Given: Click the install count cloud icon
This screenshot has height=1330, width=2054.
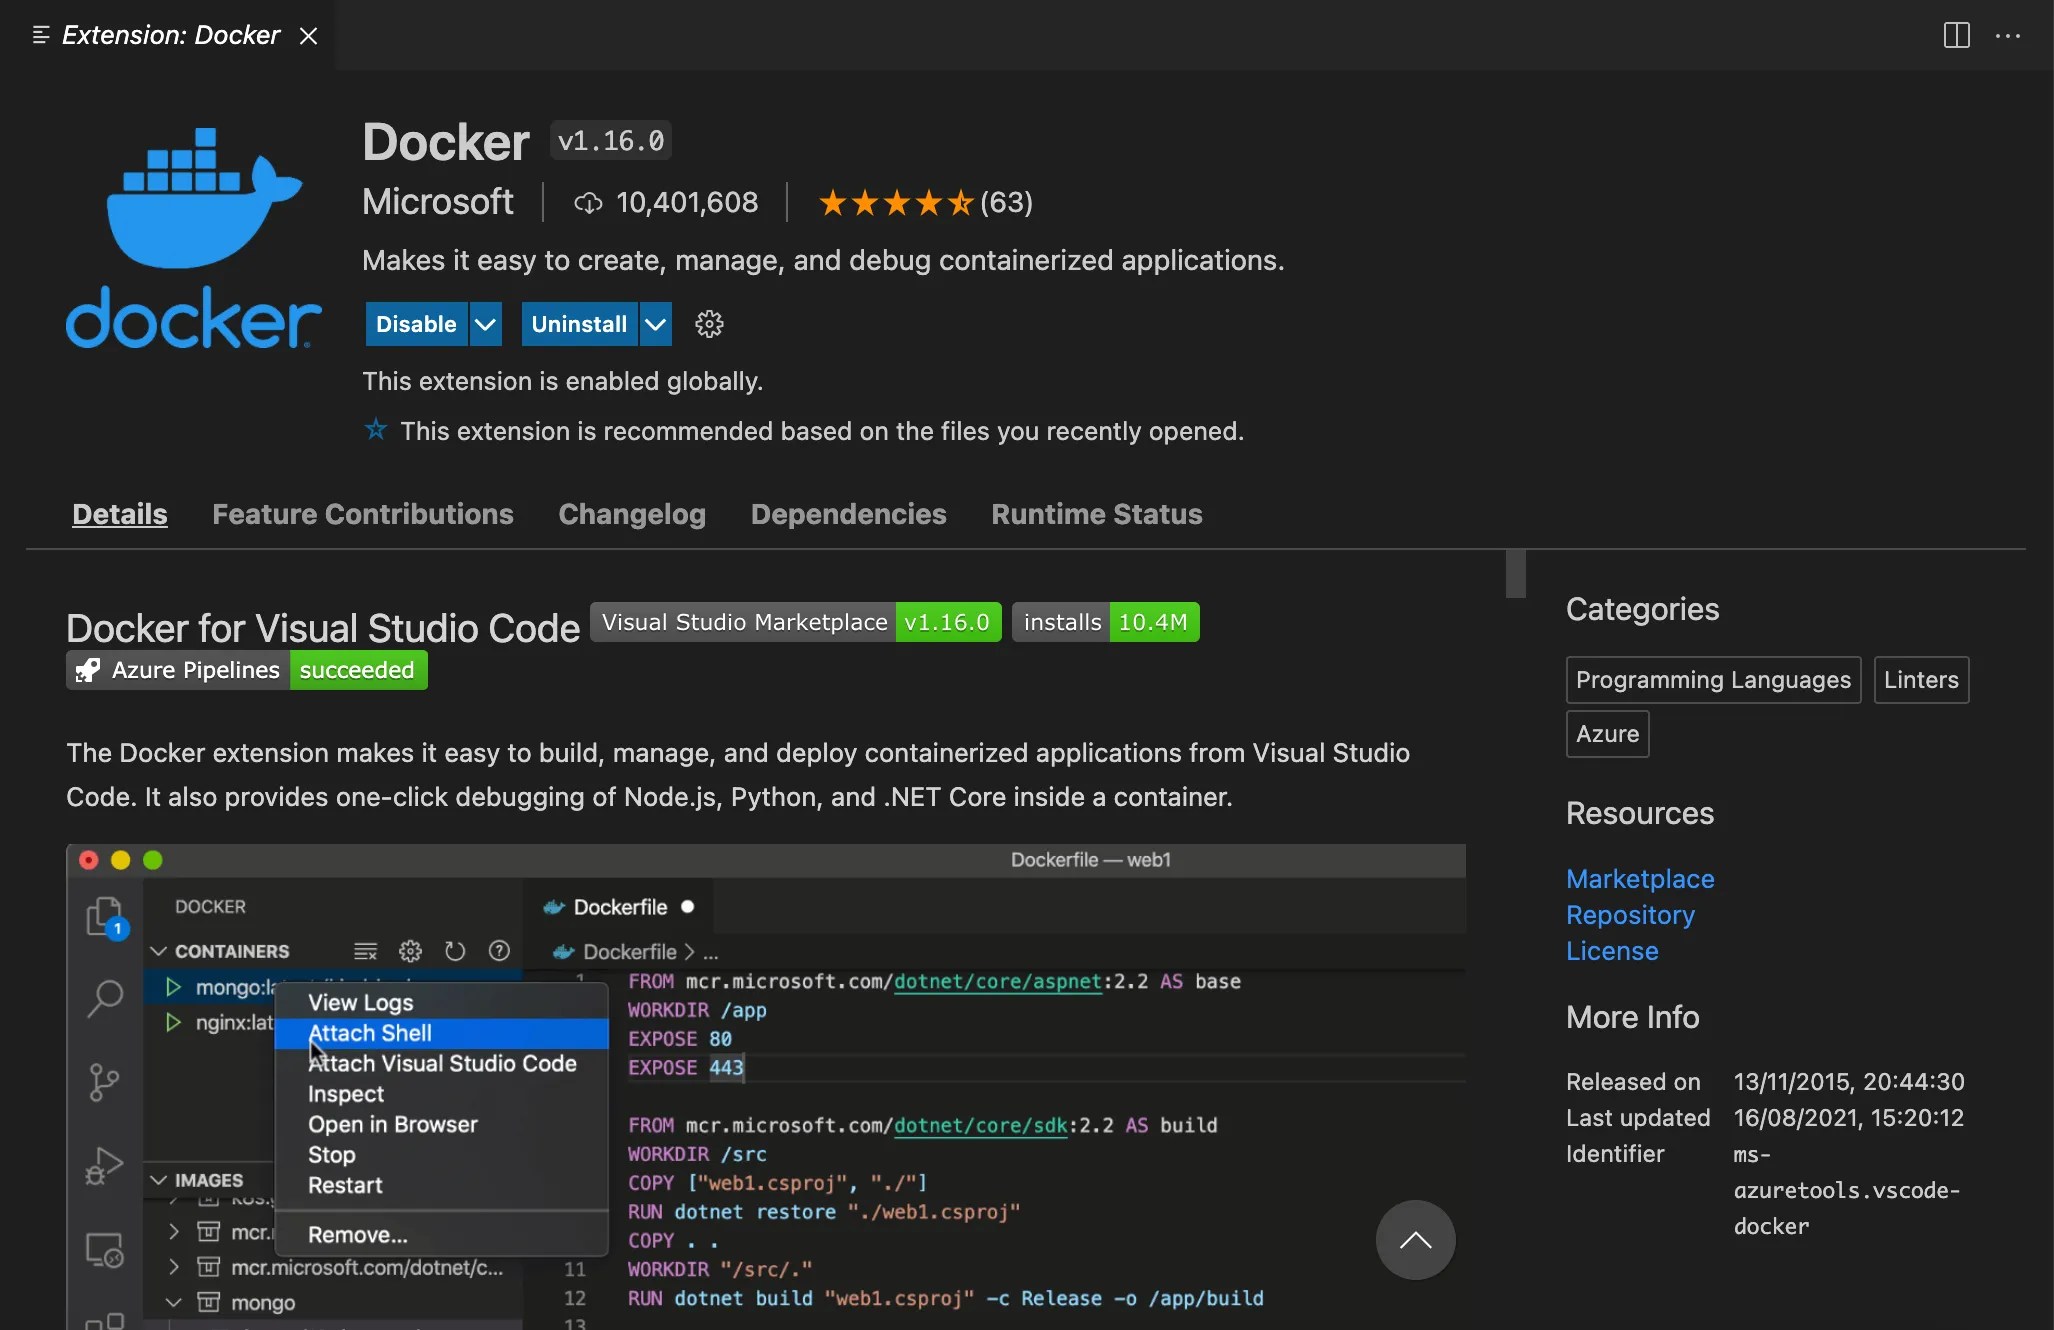Looking at the screenshot, I should 588,203.
